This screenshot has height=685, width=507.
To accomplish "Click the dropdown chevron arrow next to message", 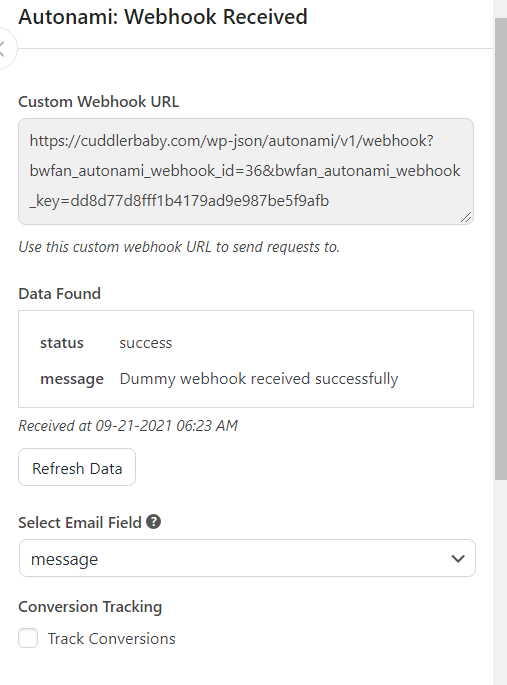I will pos(458,559).
